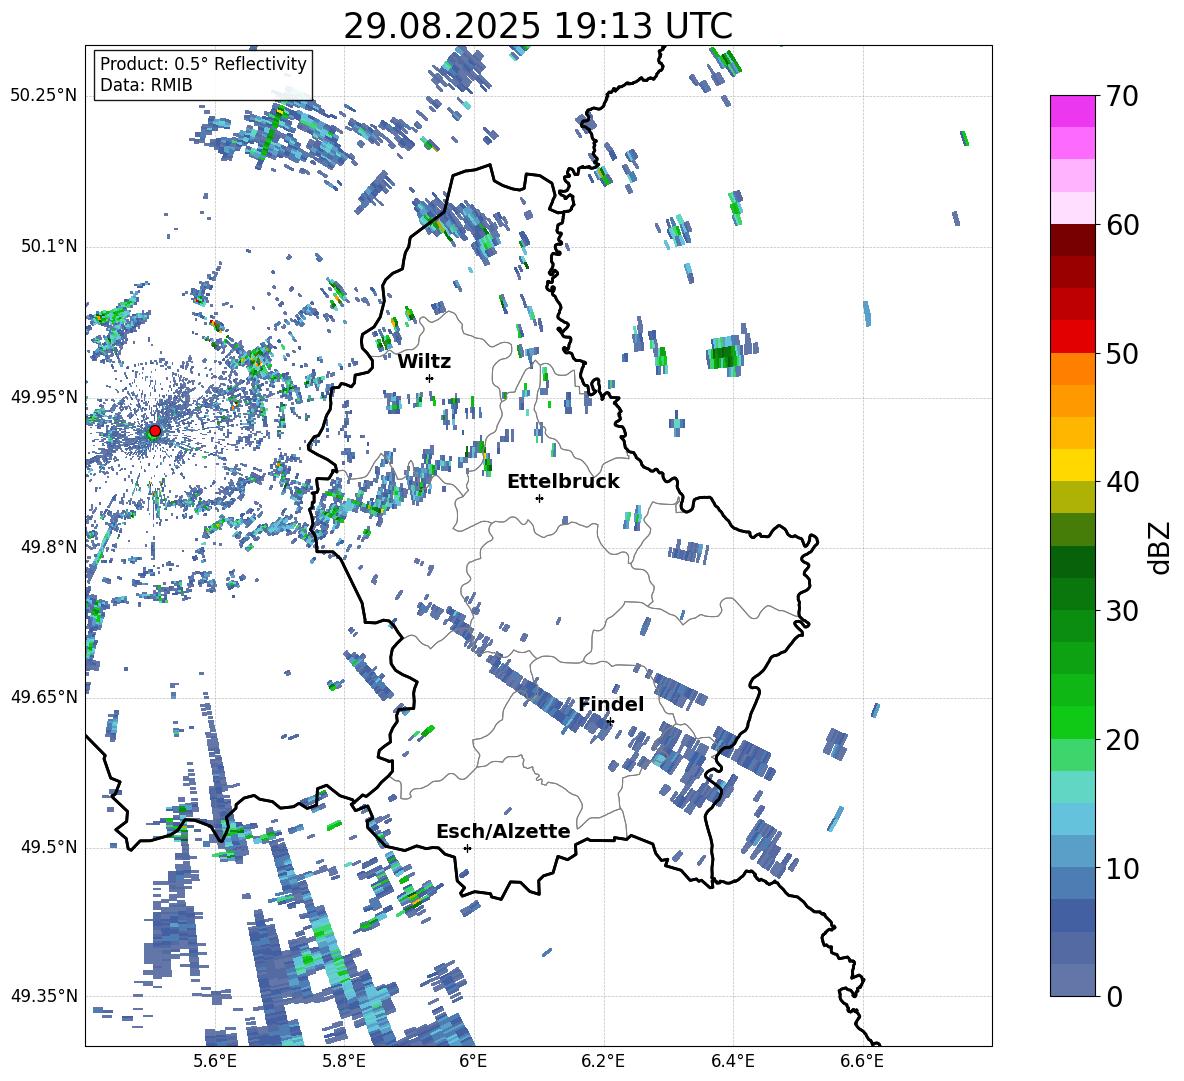Screen dimensions: 1184x1081
Task: Click the 5.8°E longitude label
Action: pyautogui.click(x=344, y=1061)
